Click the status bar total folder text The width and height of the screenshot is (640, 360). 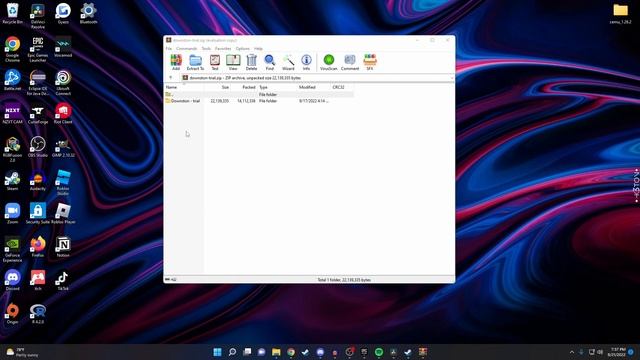click(344, 280)
